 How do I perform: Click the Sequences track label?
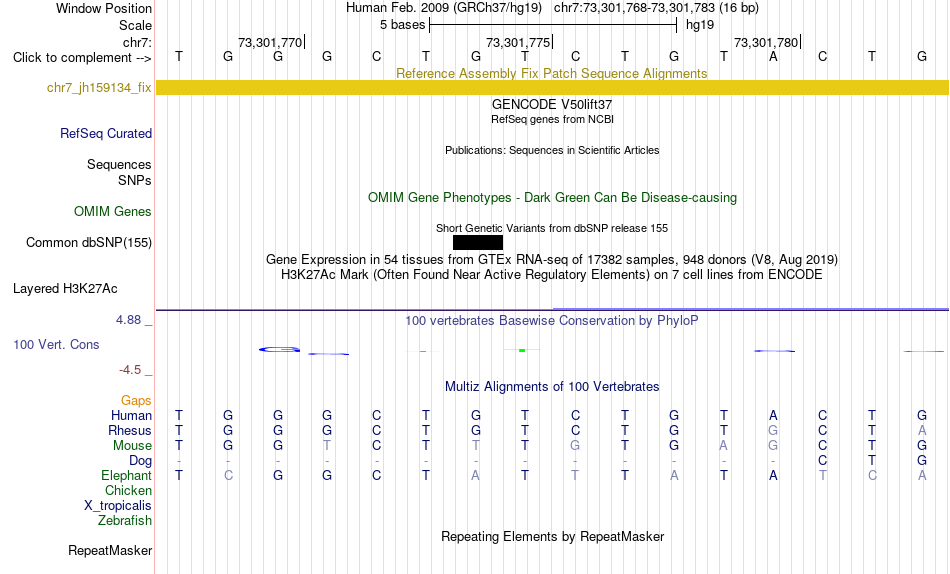click(119, 164)
